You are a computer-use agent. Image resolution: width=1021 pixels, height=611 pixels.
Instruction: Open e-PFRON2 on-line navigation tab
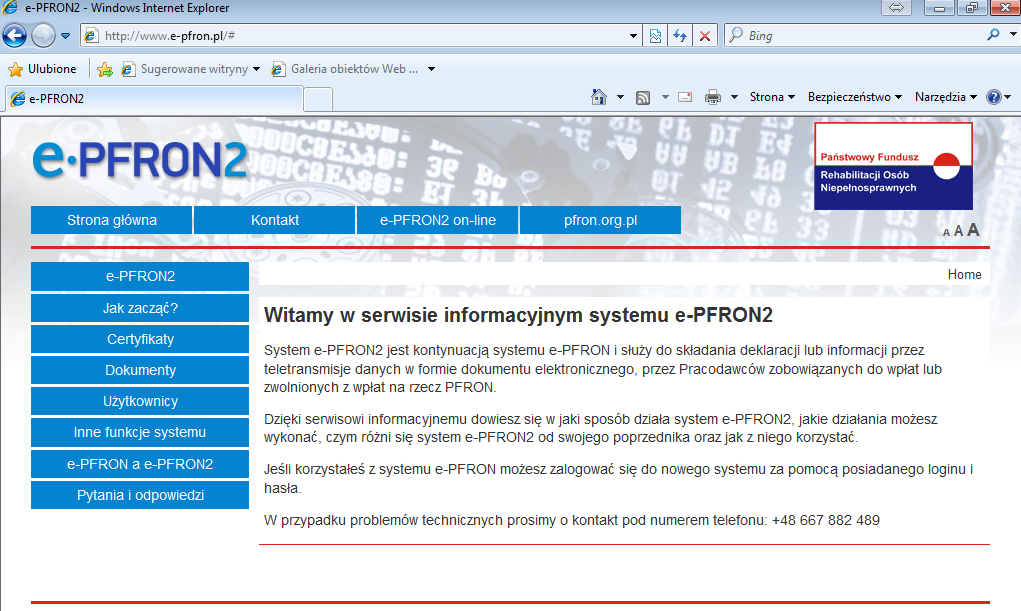(x=438, y=220)
